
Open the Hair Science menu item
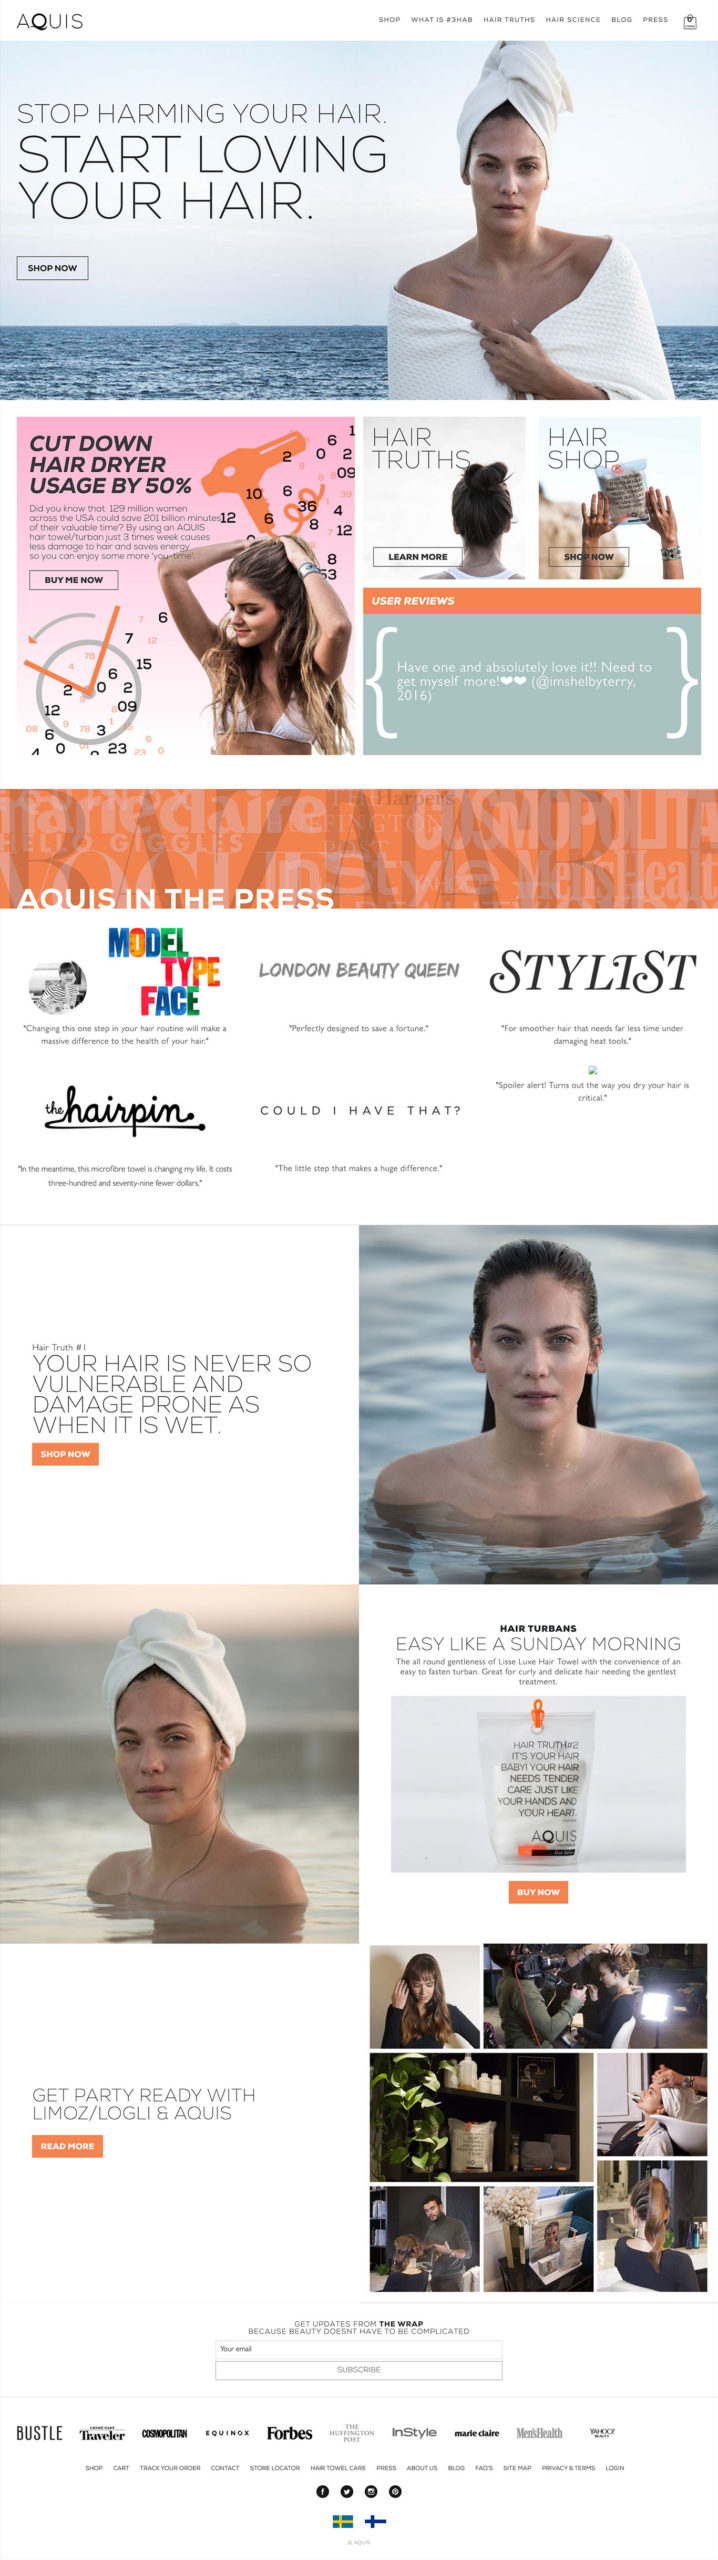(573, 19)
